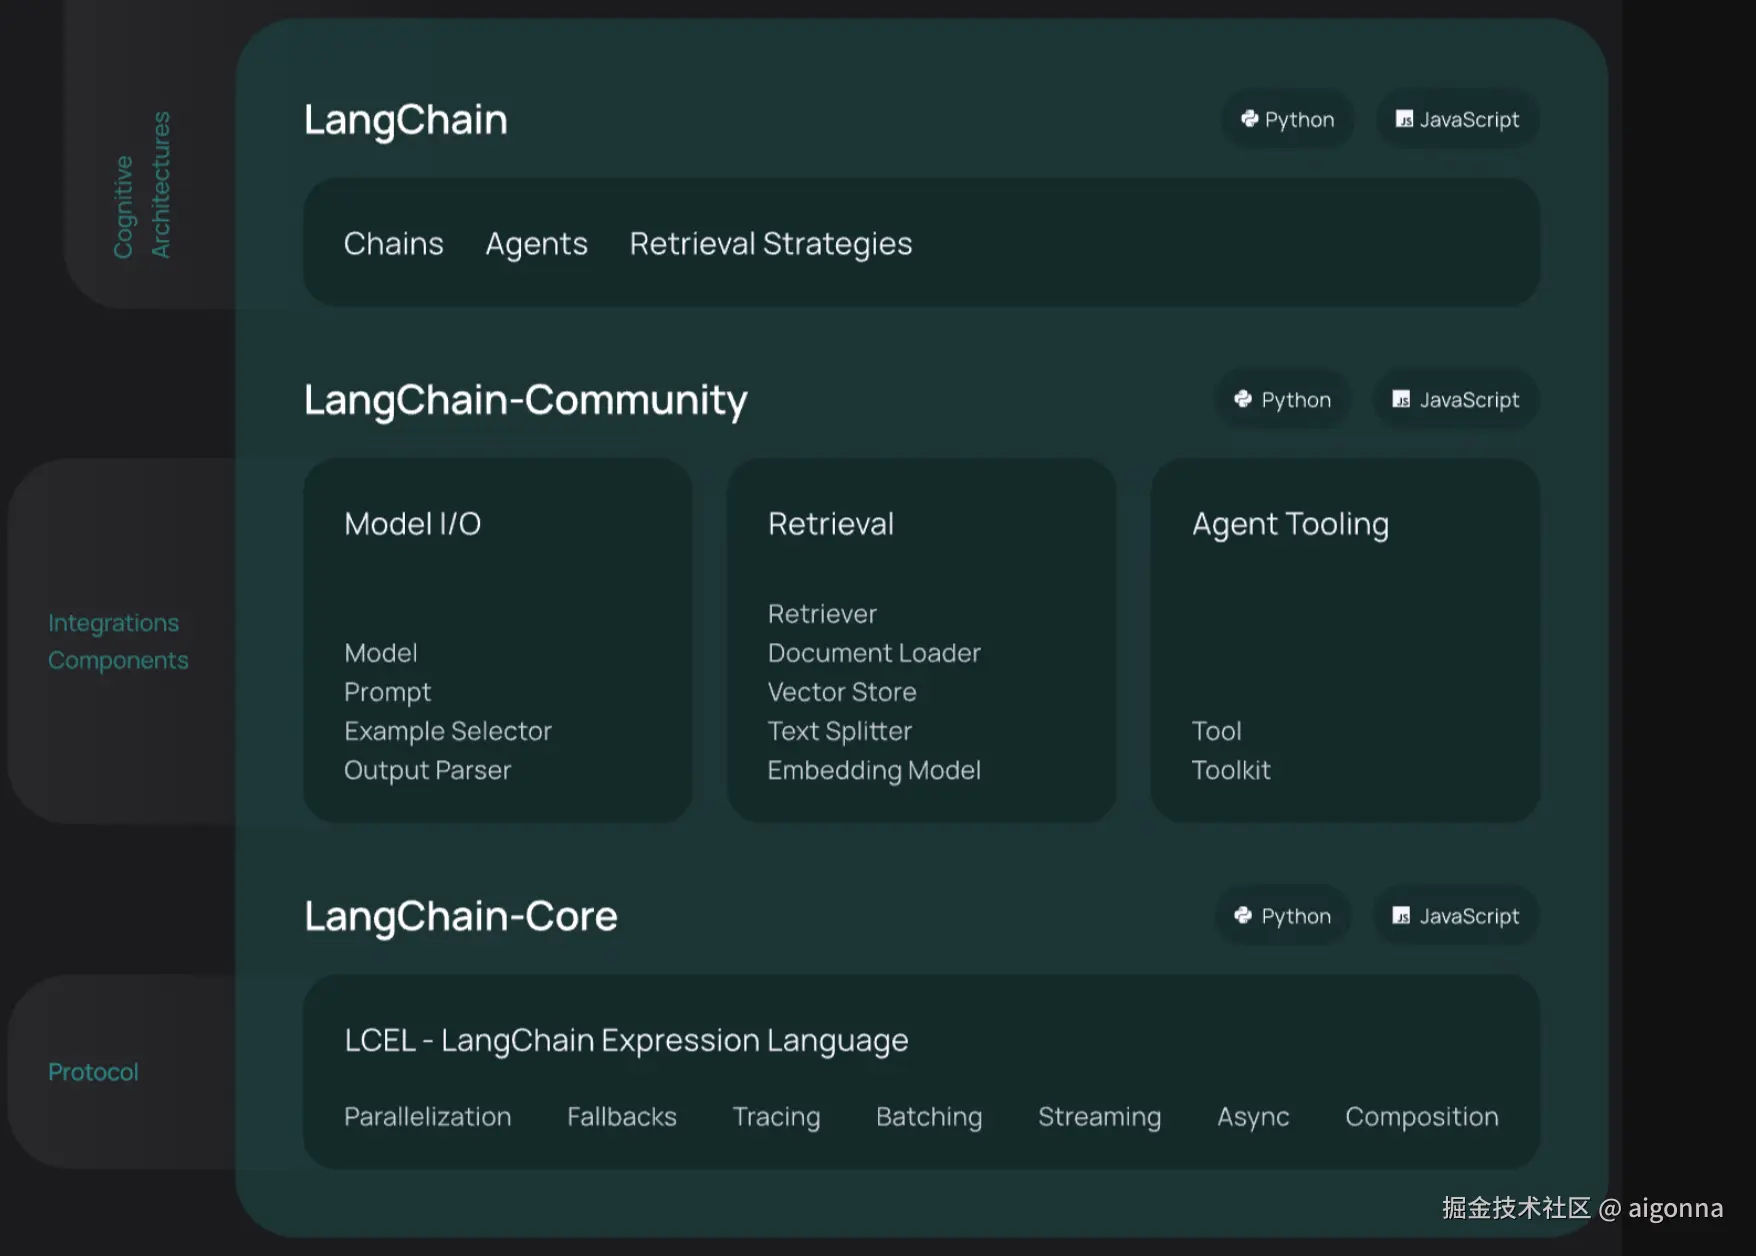Click the Python icon beside LangChain title

pos(1249,119)
